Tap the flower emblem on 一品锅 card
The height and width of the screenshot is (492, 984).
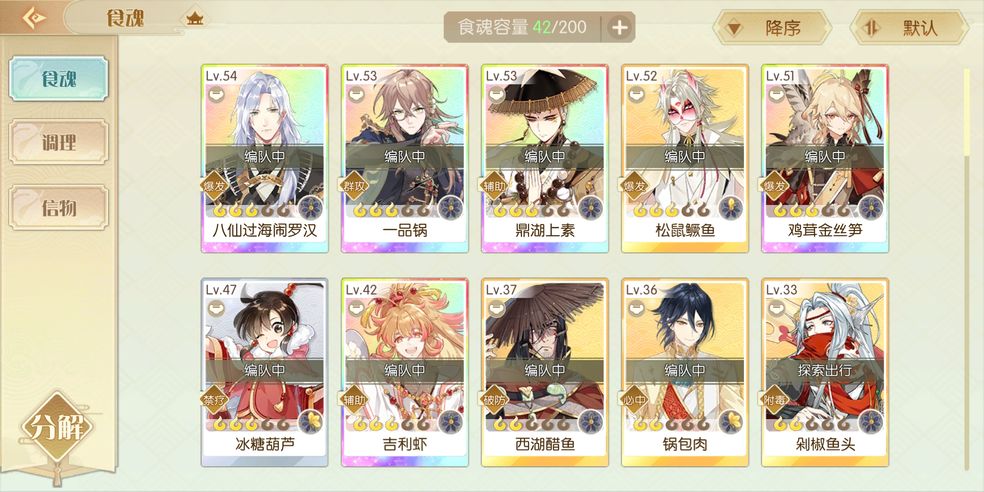451,207
